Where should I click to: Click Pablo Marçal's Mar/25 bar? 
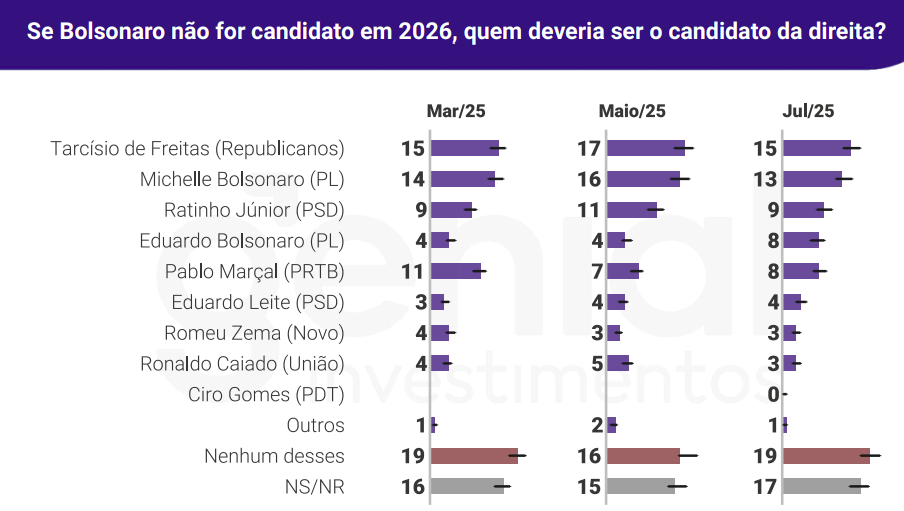click(456, 271)
